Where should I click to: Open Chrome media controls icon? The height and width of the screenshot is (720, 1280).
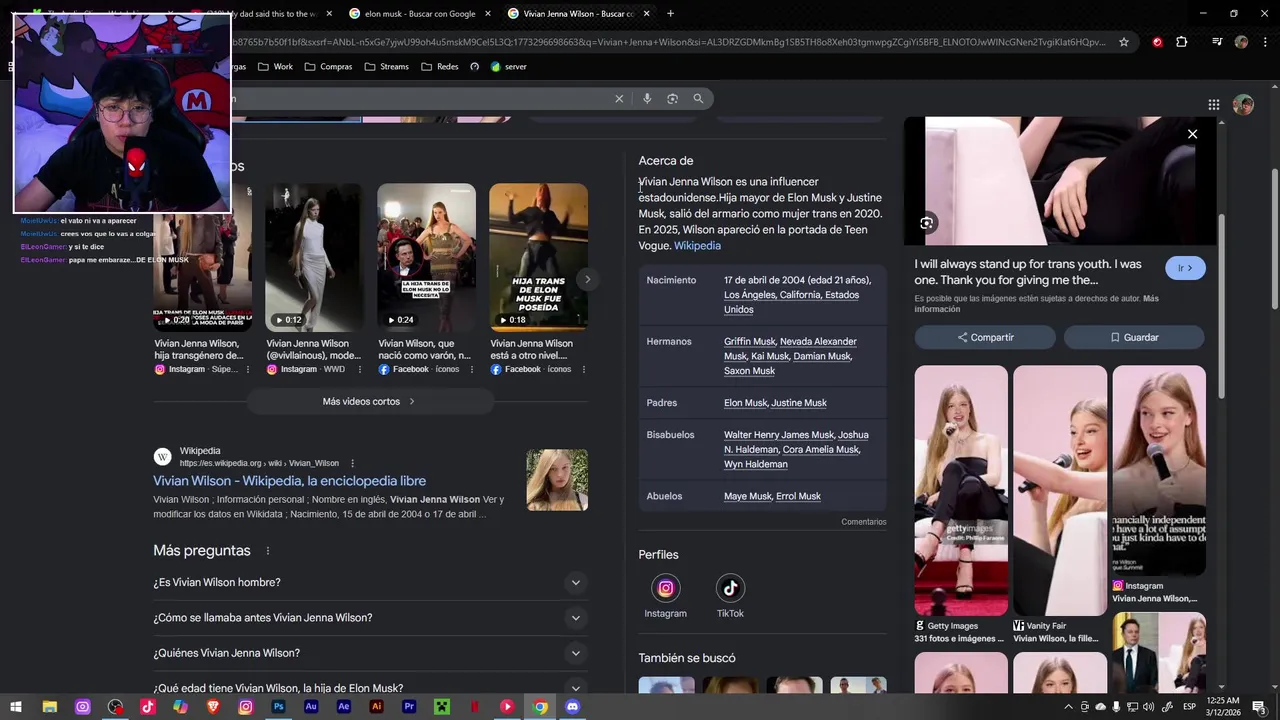click(x=1216, y=42)
